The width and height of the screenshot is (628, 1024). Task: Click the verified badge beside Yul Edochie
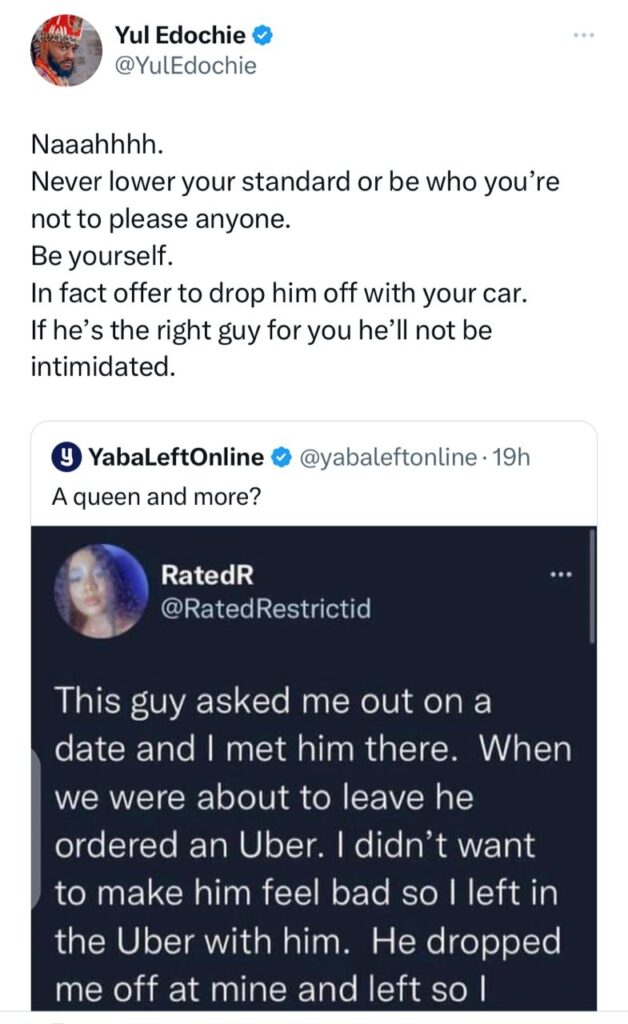[263, 37]
